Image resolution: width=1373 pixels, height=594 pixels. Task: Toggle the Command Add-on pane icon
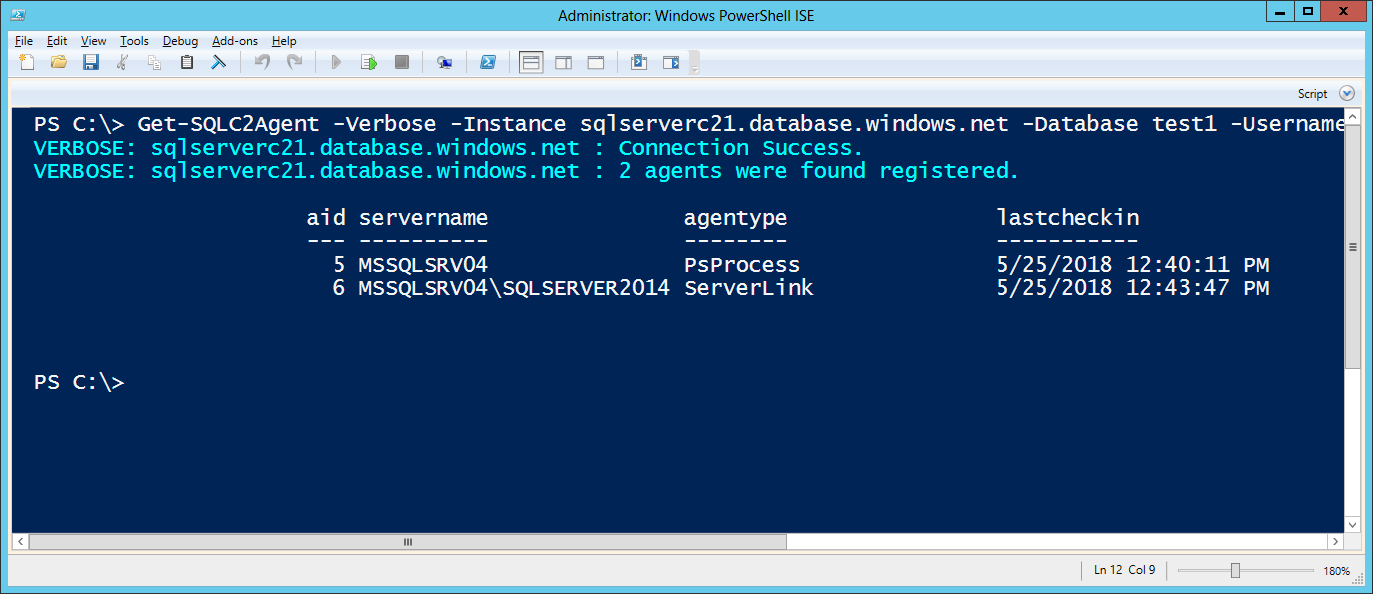(671, 62)
